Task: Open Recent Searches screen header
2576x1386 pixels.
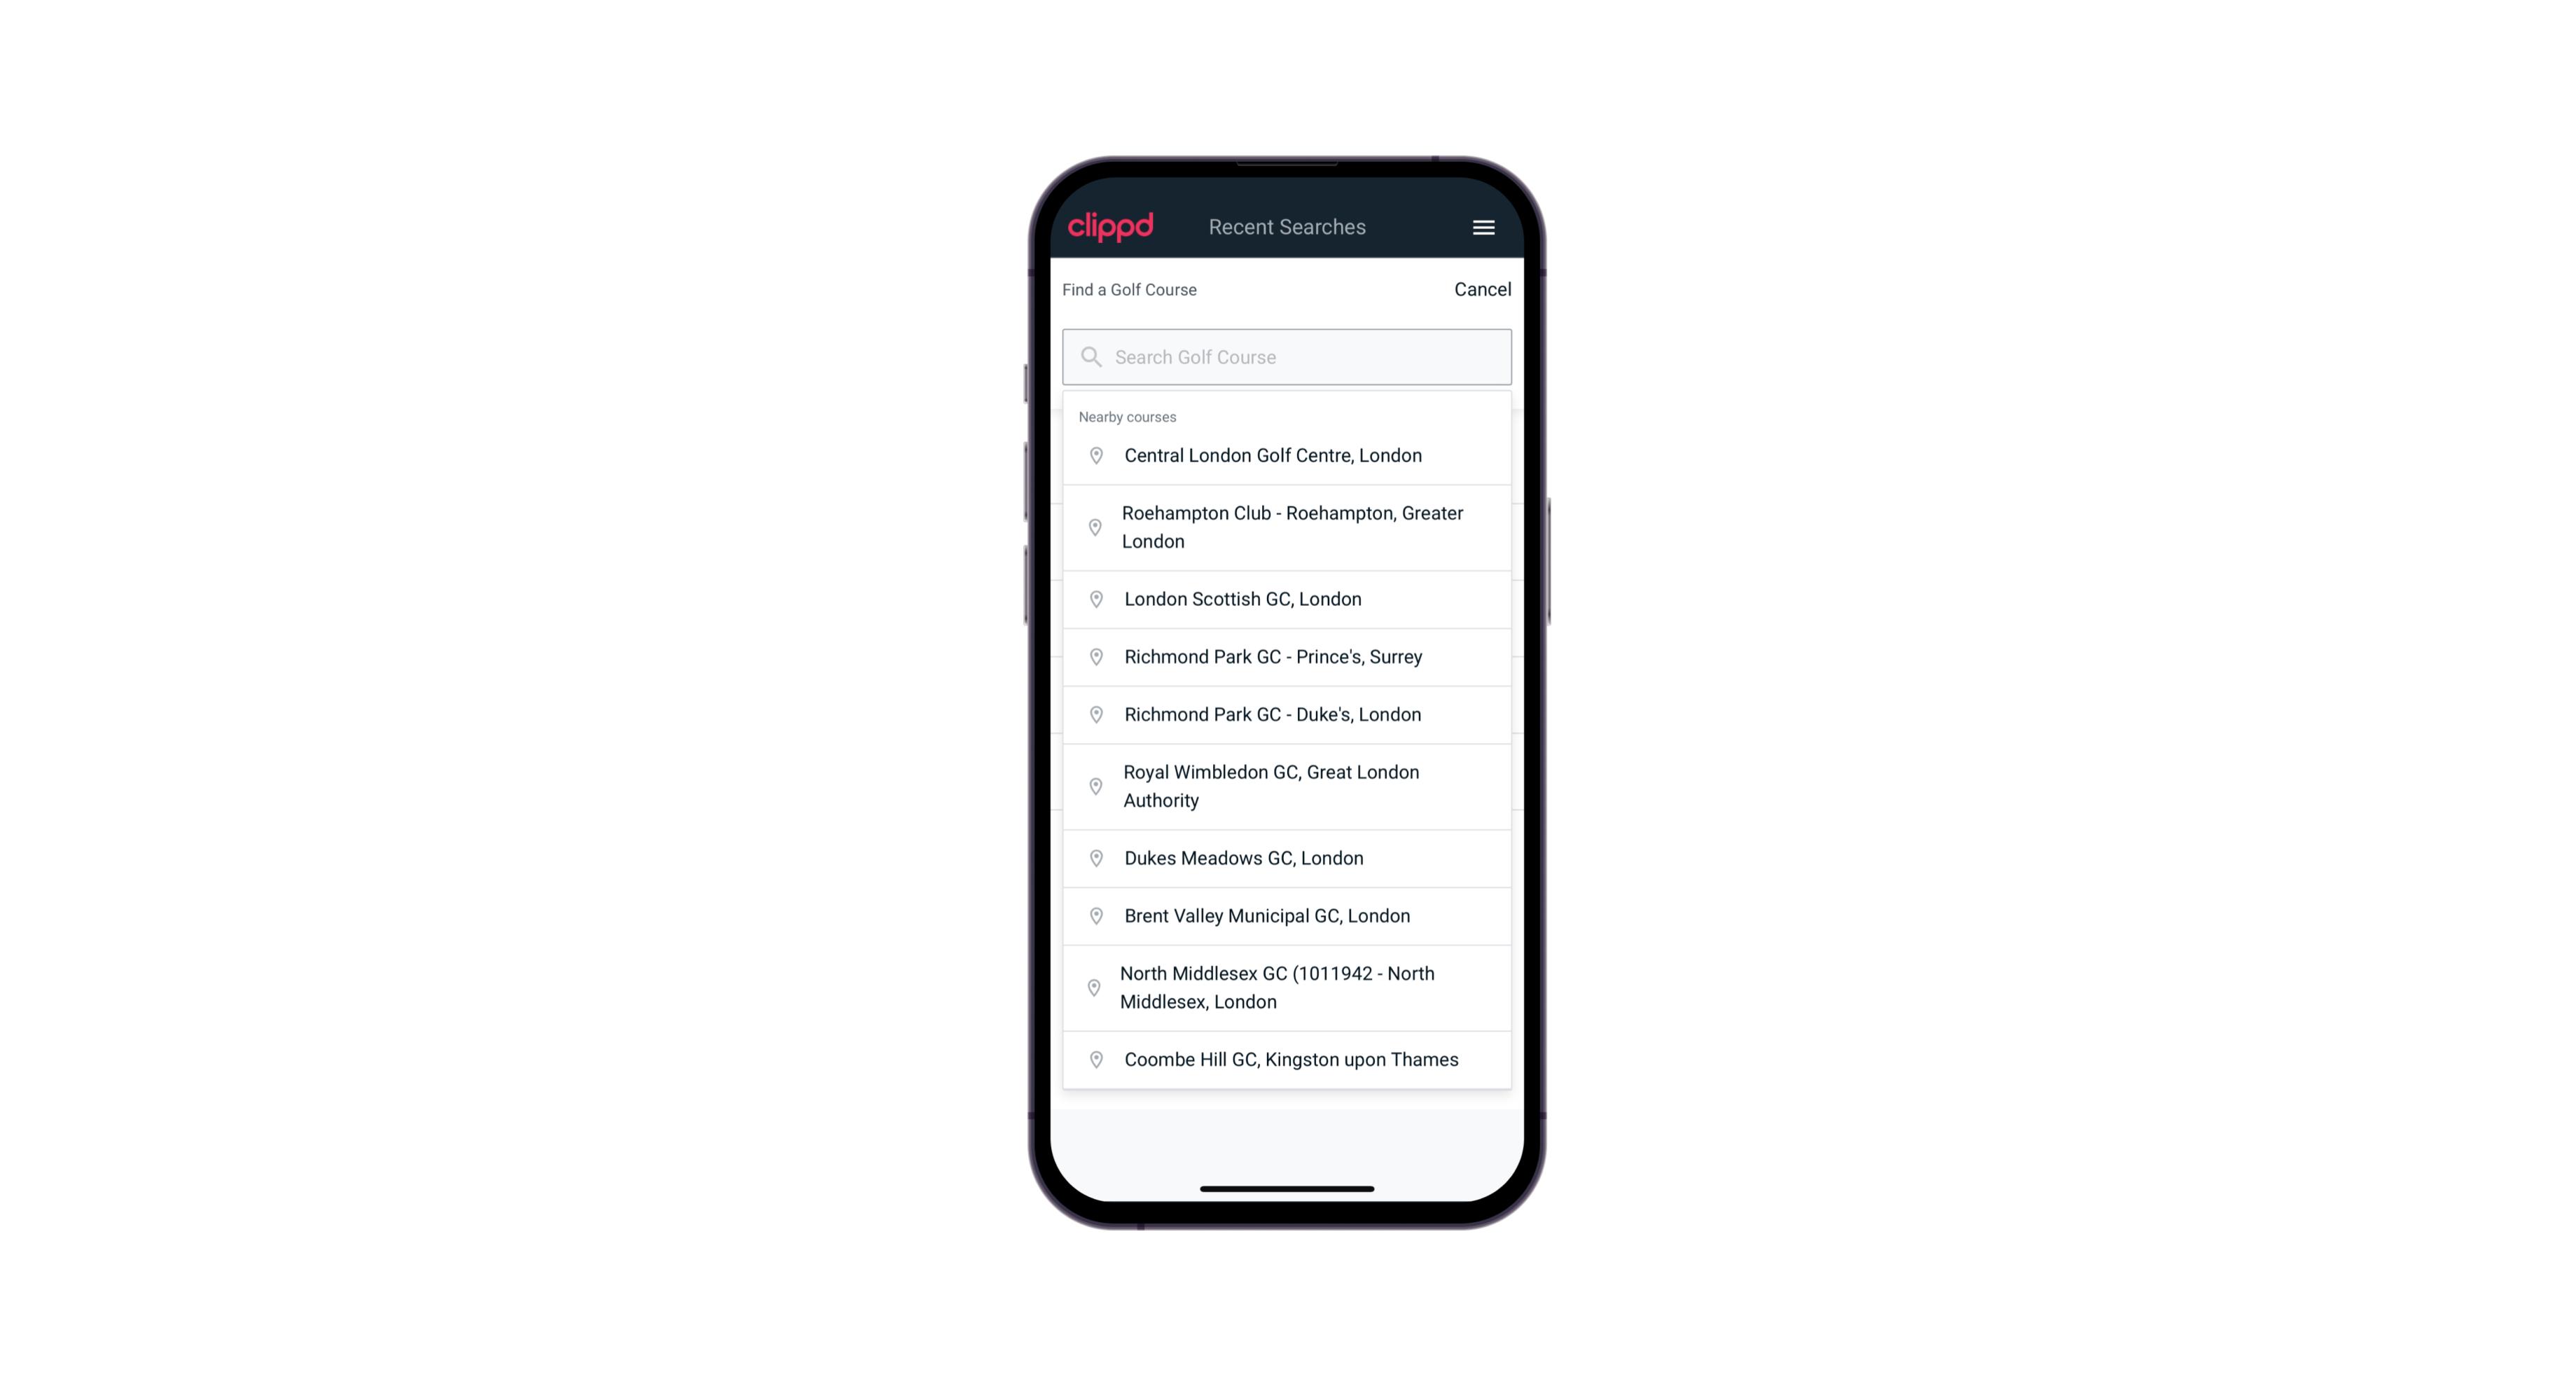Action: (1288, 227)
